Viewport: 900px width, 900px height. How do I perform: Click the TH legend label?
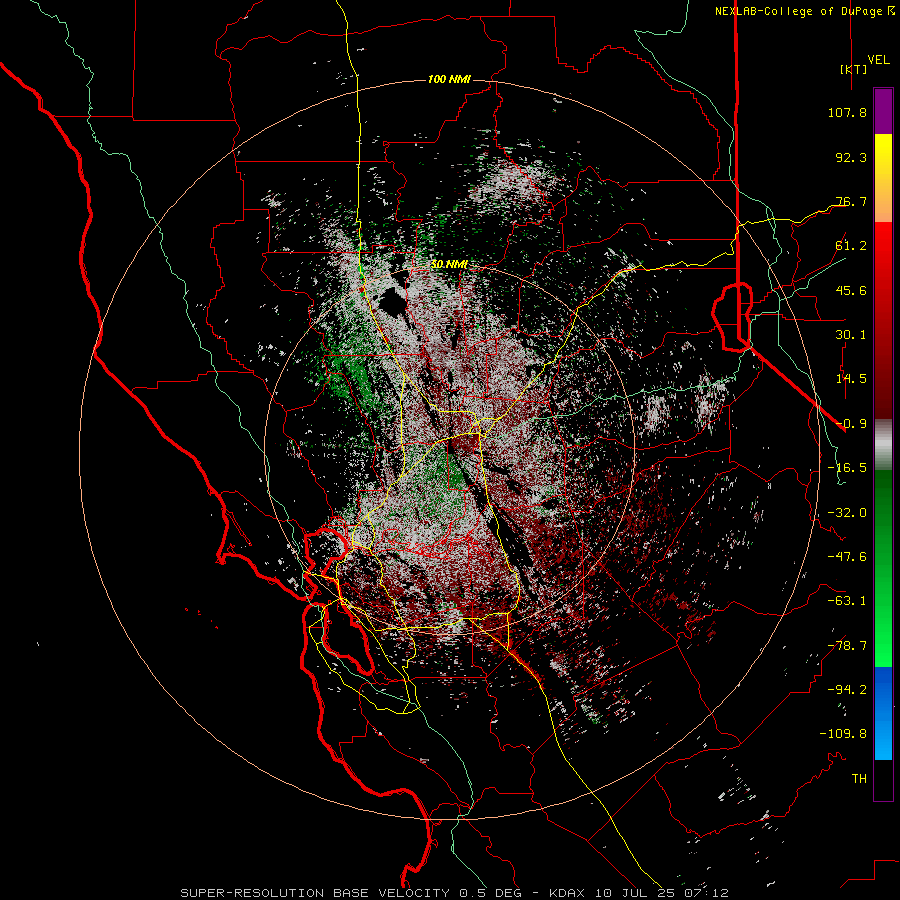tap(859, 779)
